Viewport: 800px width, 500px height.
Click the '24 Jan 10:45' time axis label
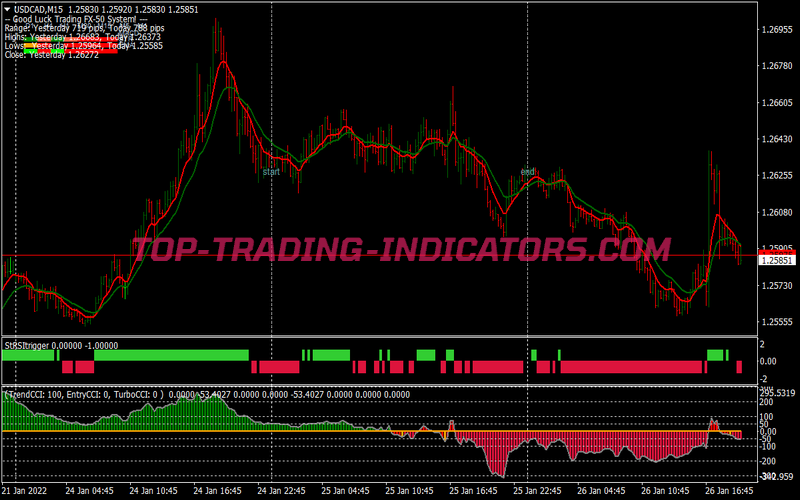[153, 491]
